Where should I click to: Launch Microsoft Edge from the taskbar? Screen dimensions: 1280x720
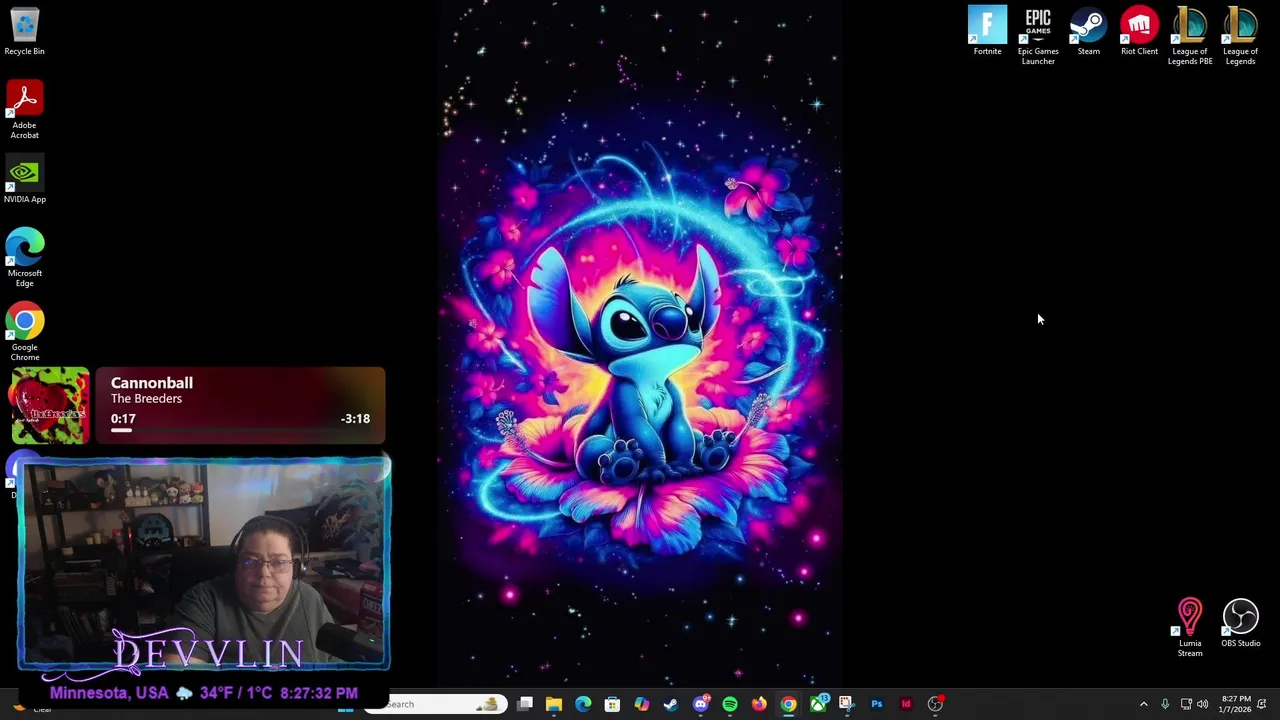(x=583, y=704)
